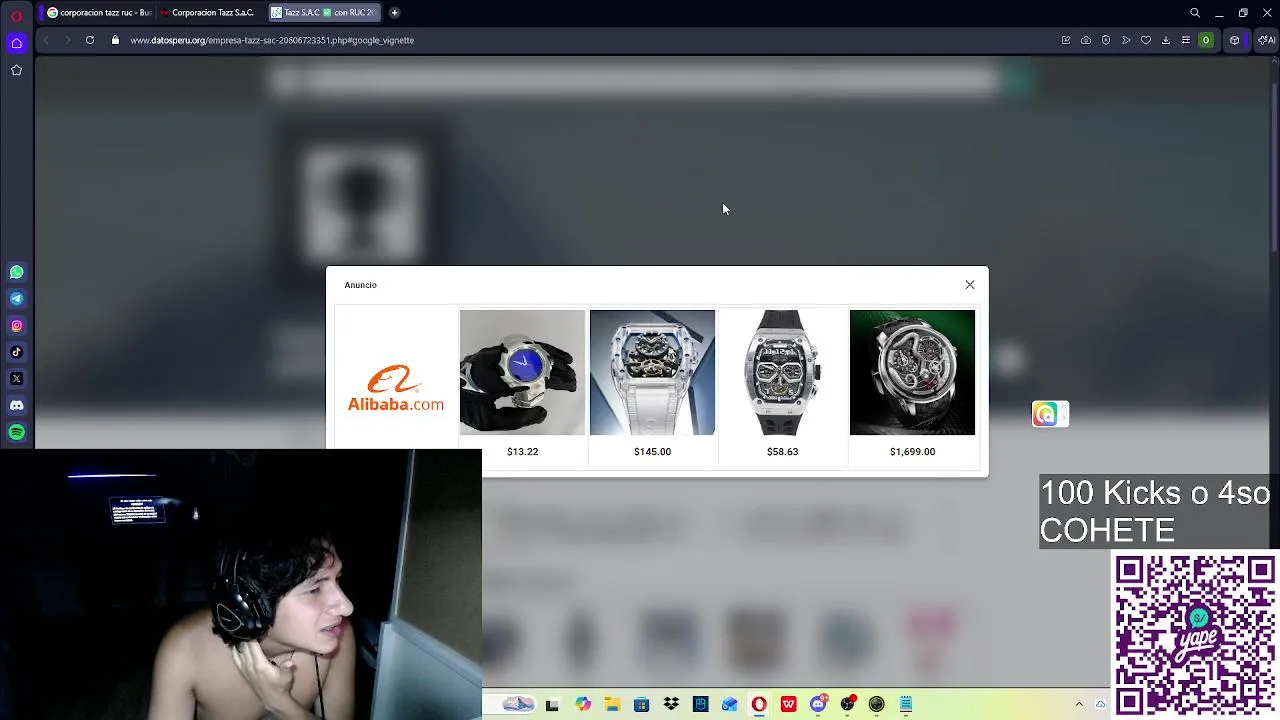Take snapshot with camera icon
Viewport: 1280px width, 720px height.
click(1086, 40)
